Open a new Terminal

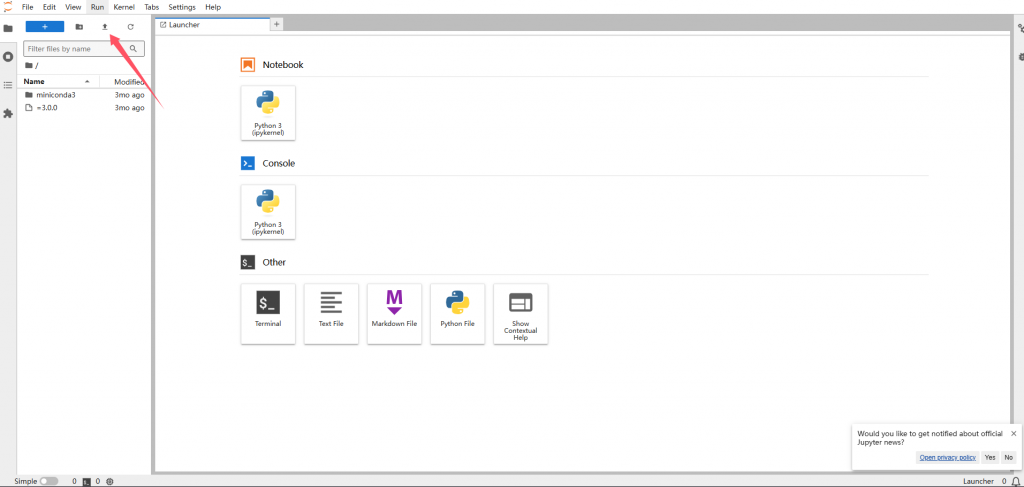(x=268, y=313)
